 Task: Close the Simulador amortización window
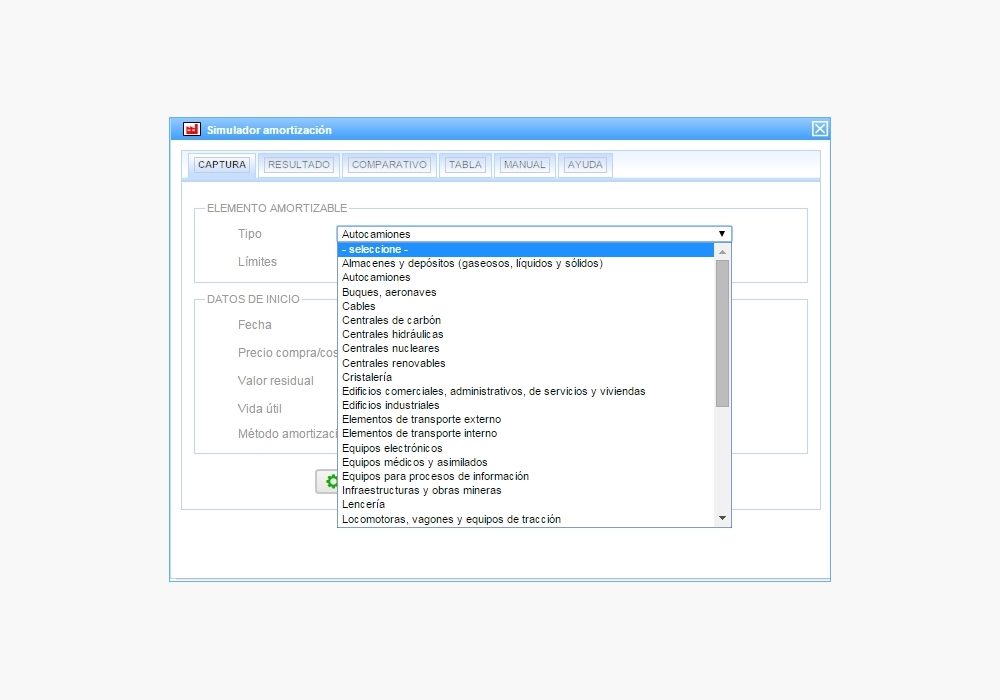(819, 129)
